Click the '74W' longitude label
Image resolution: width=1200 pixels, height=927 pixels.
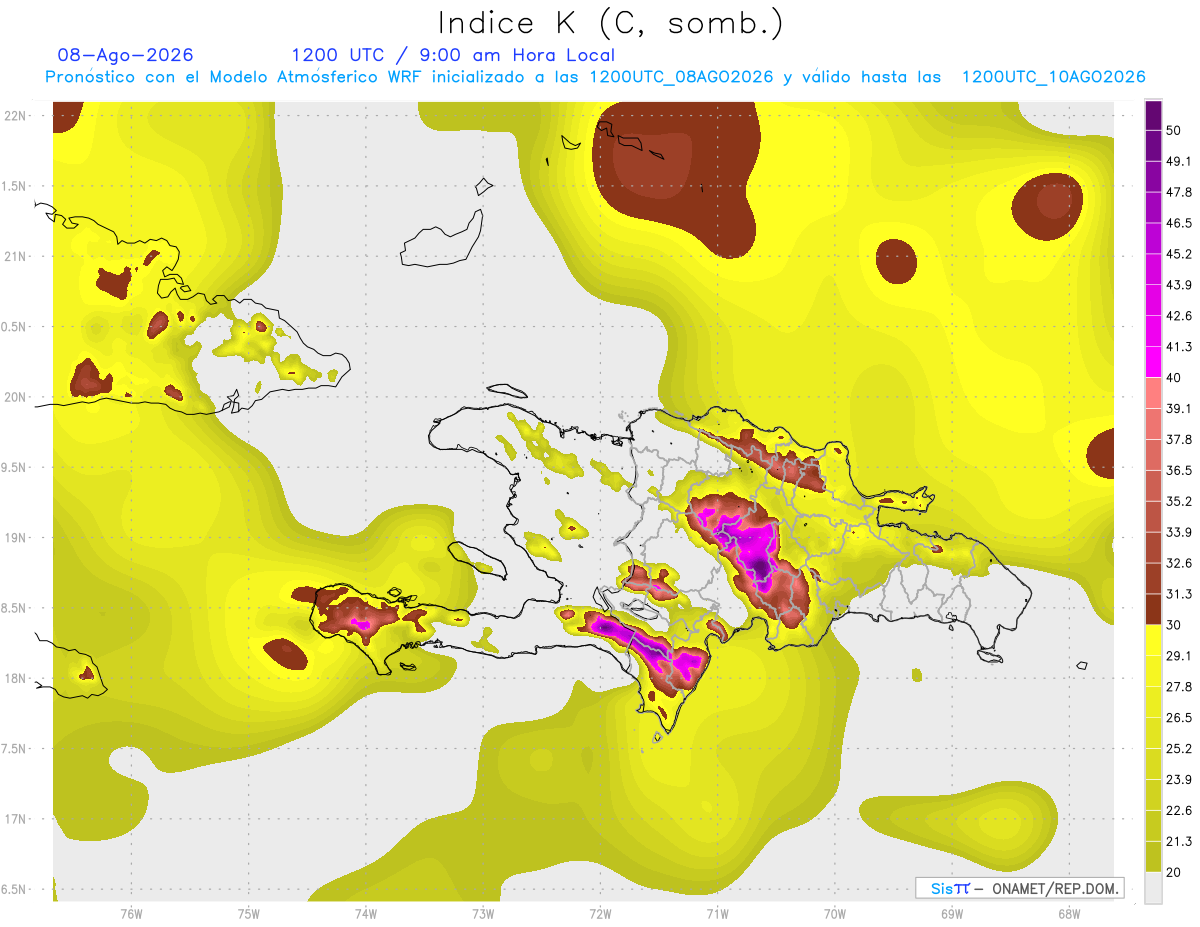tap(365, 913)
